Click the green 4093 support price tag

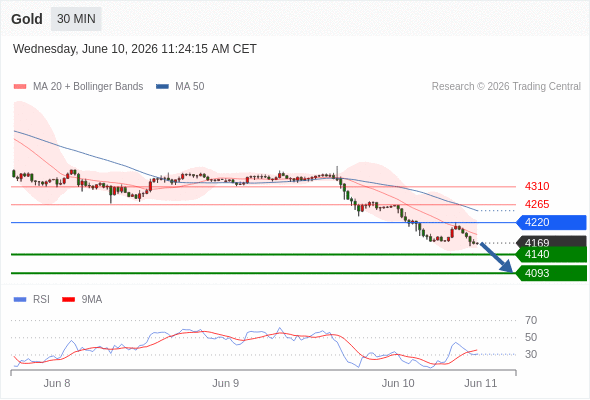551,273
